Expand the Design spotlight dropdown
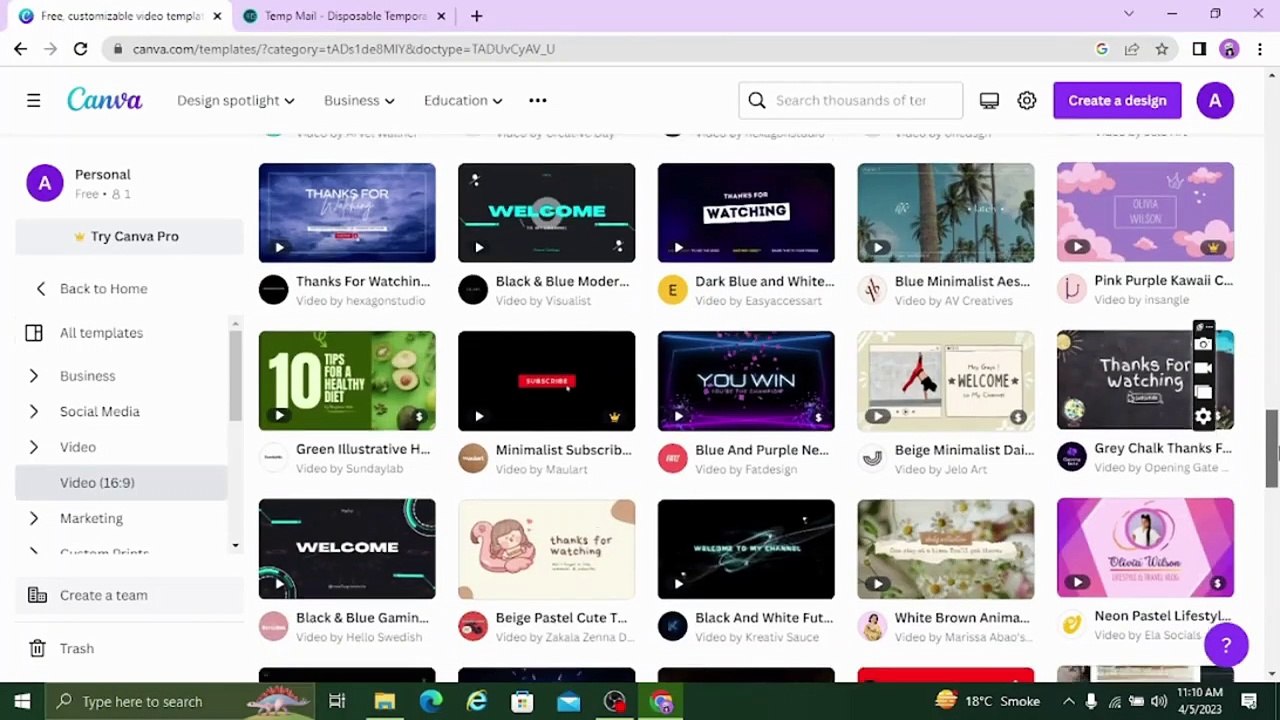The height and width of the screenshot is (720, 1280). (x=236, y=100)
